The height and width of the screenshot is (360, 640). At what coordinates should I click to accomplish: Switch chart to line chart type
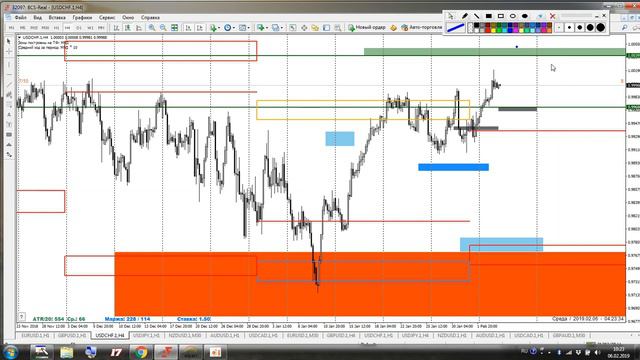point(139,28)
